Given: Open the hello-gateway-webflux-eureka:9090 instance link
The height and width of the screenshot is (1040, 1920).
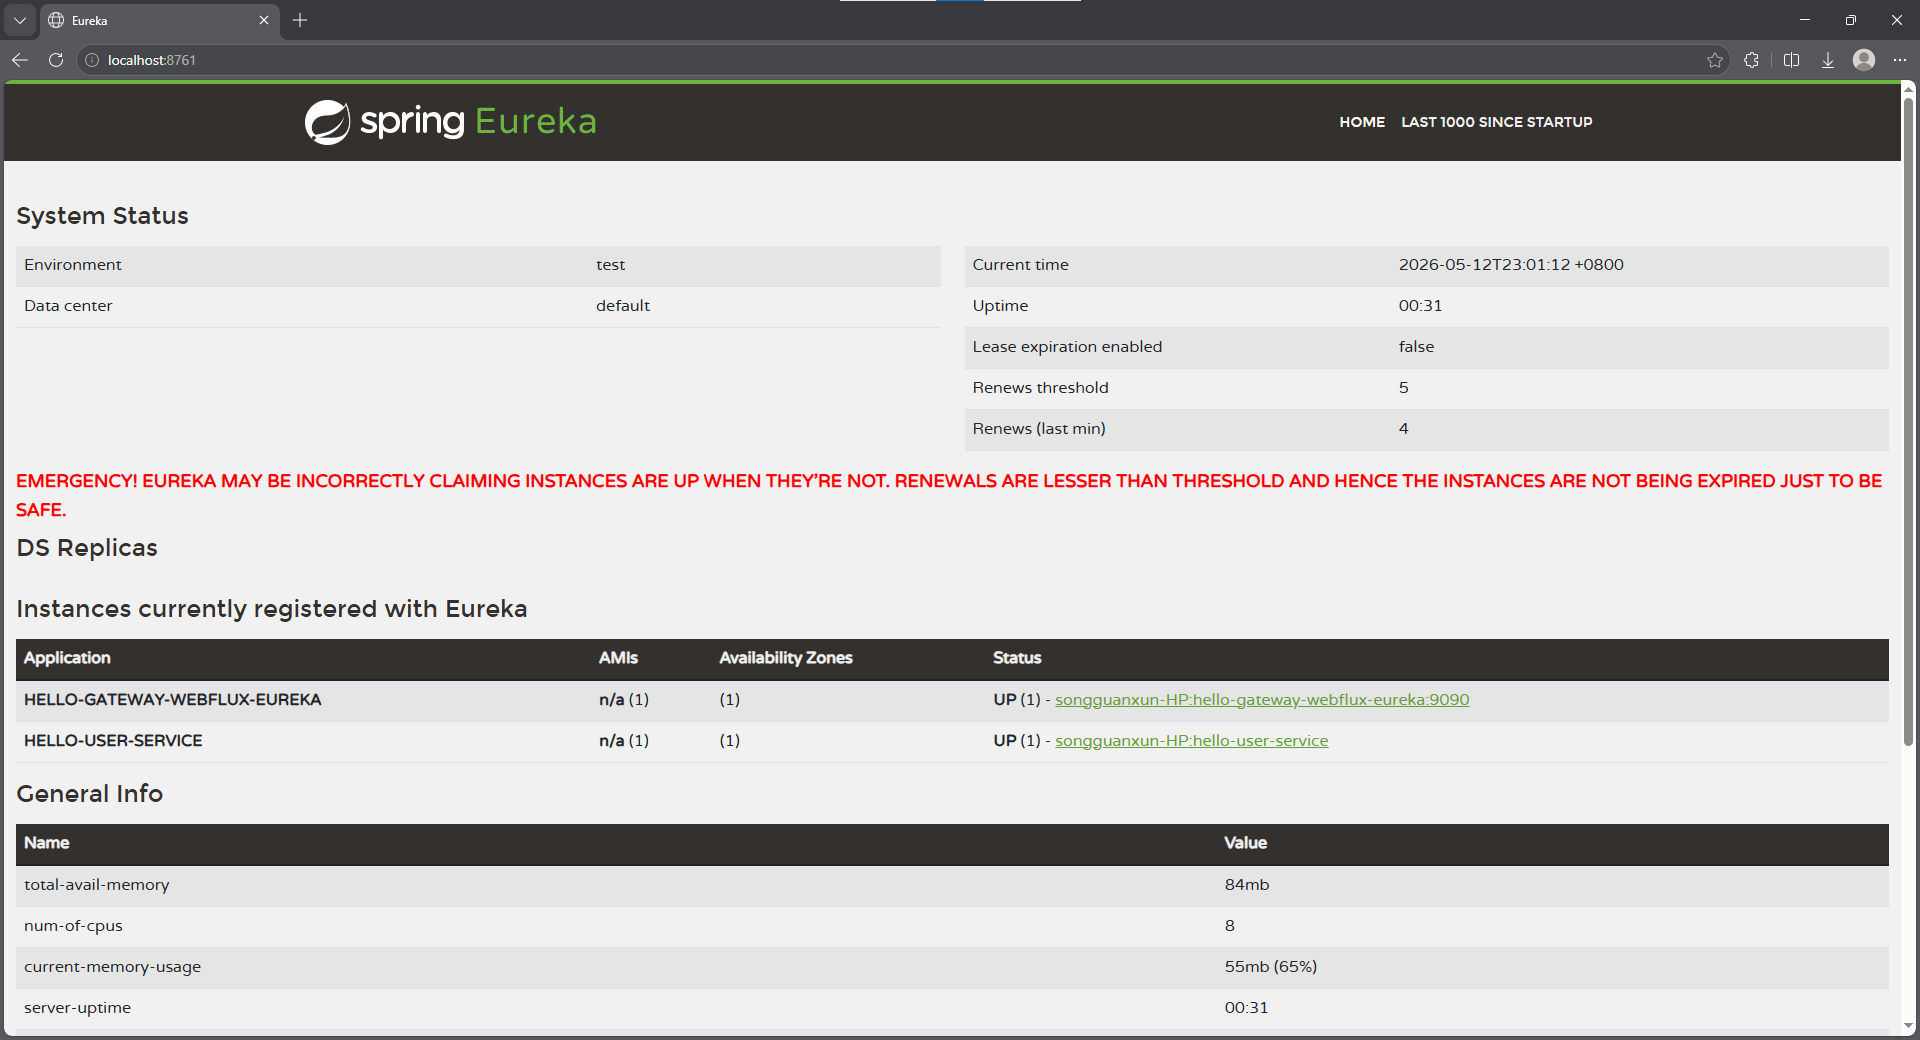Looking at the screenshot, I should click(x=1262, y=700).
